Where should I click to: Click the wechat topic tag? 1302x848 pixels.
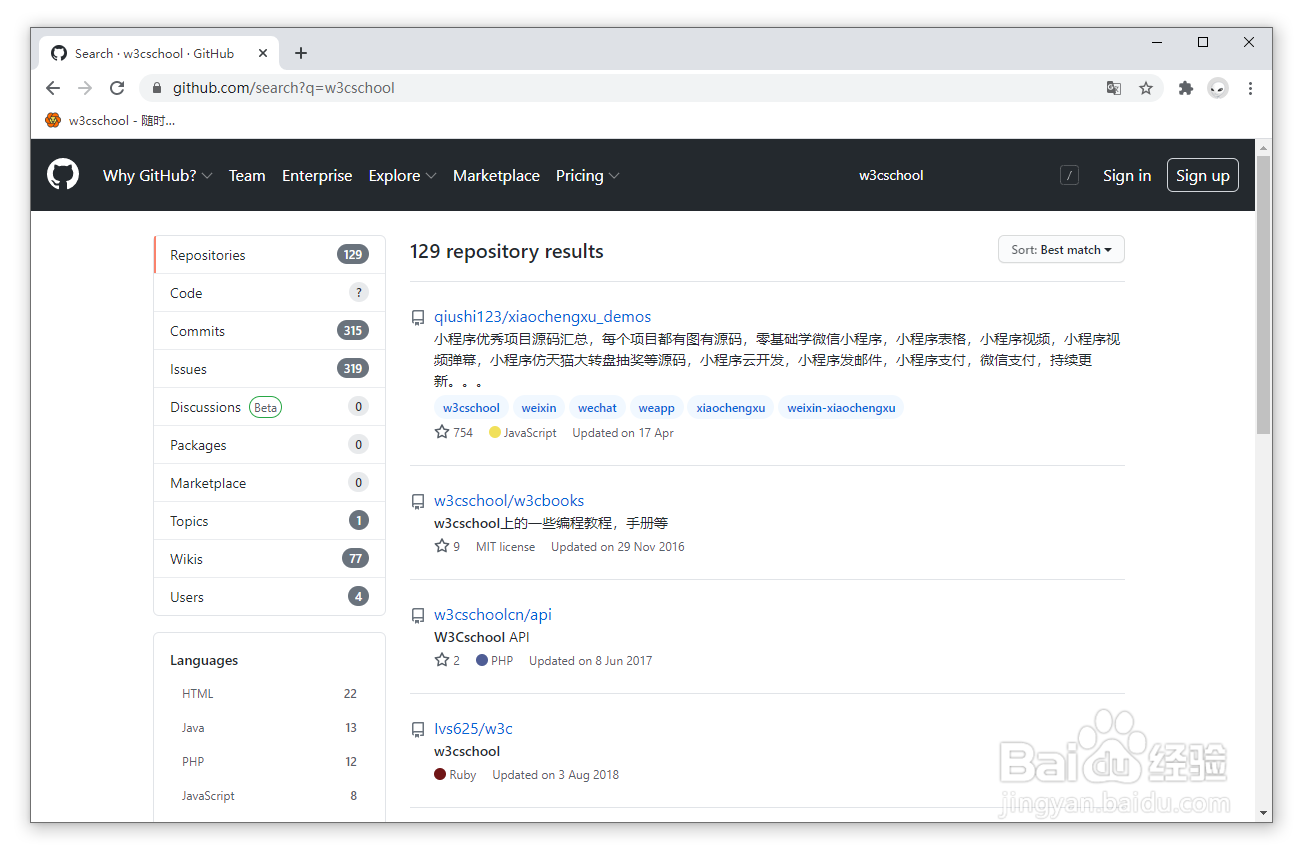coord(597,408)
